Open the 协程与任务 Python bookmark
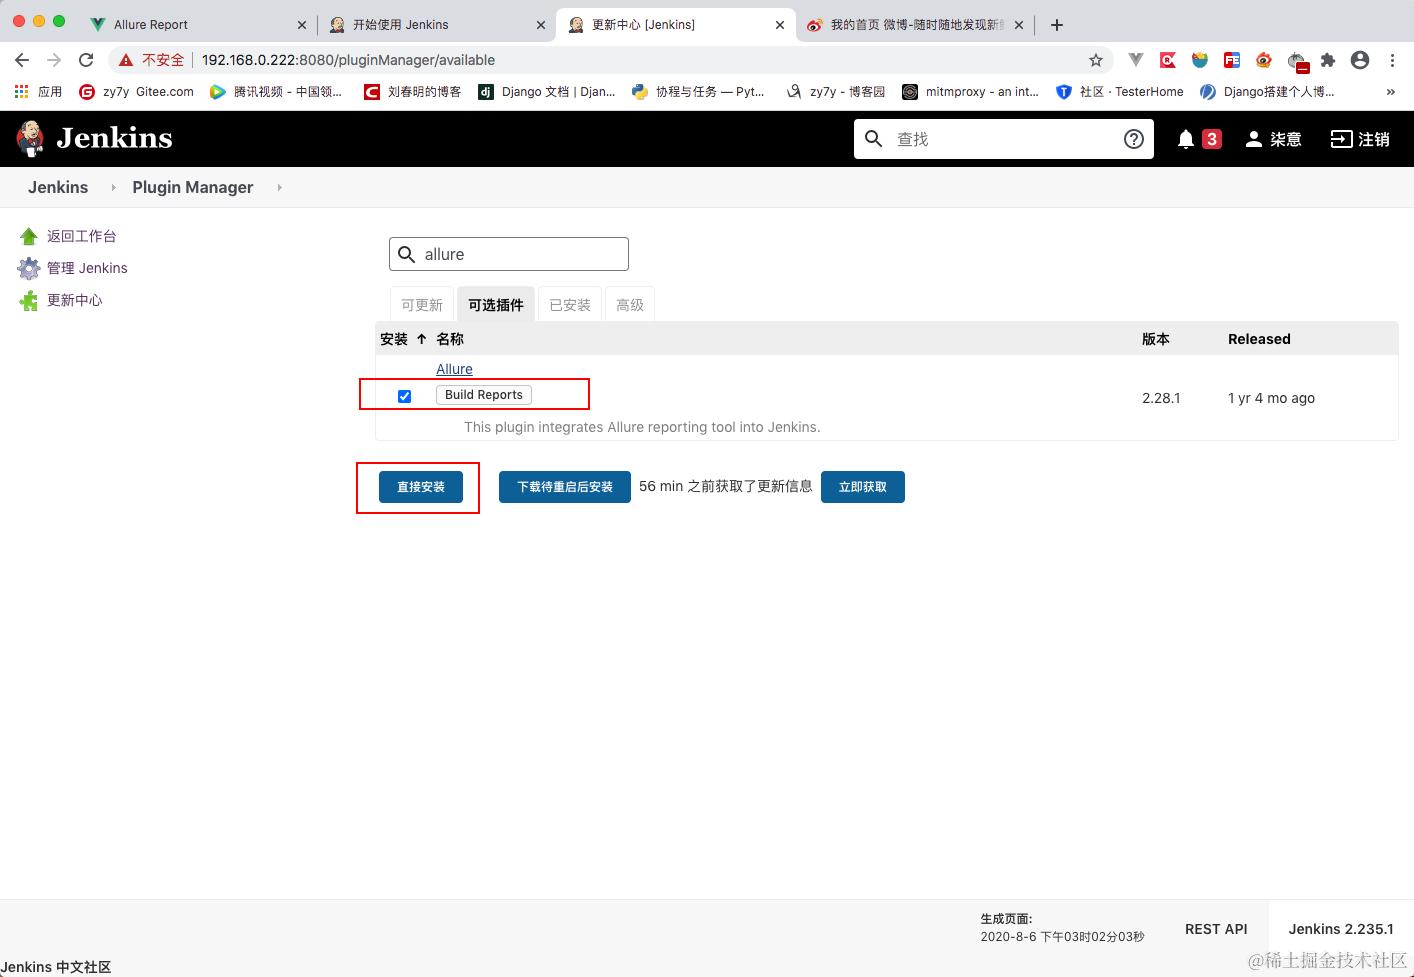Viewport: 1414px width, 977px height. tap(698, 91)
